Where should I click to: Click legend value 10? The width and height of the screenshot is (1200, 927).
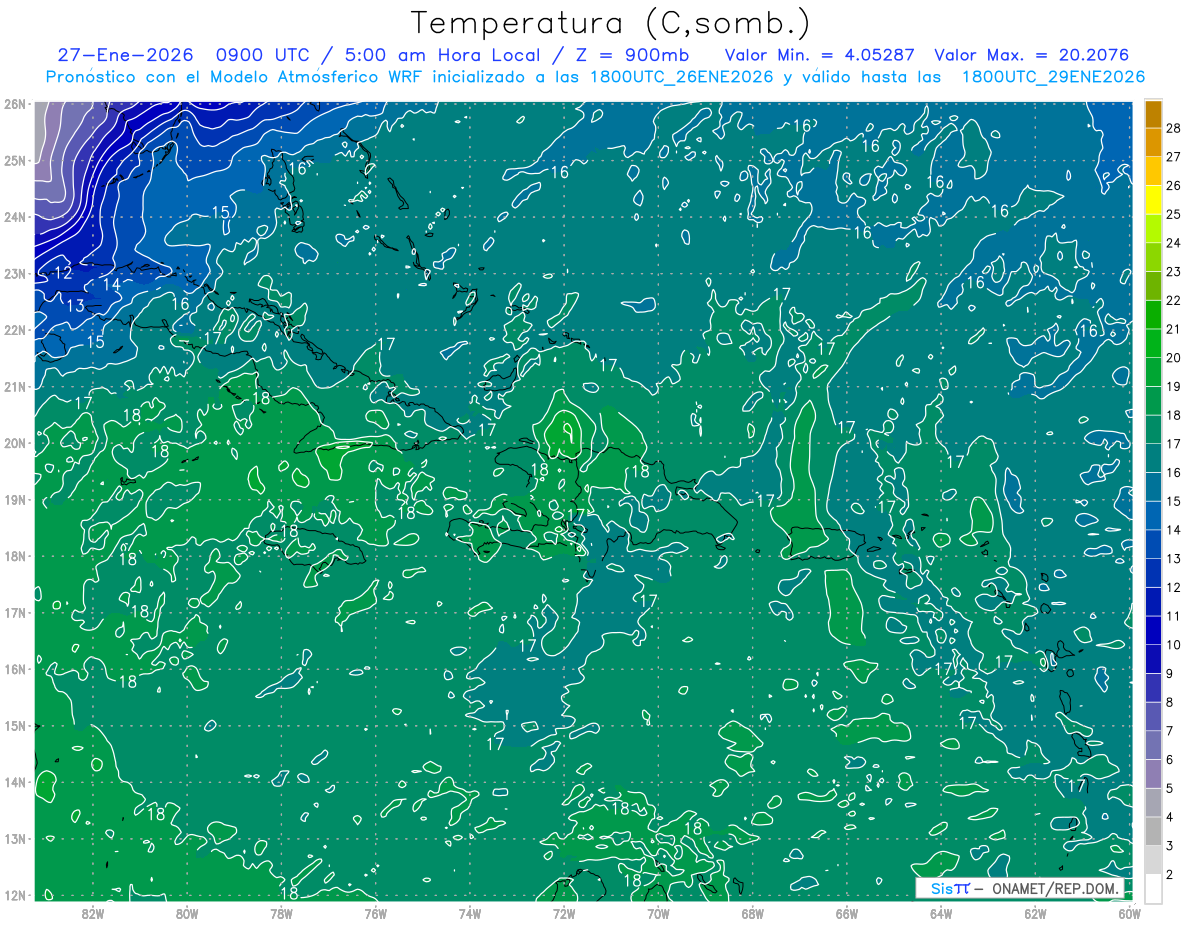pyautogui.click(x=1174, y=645)
